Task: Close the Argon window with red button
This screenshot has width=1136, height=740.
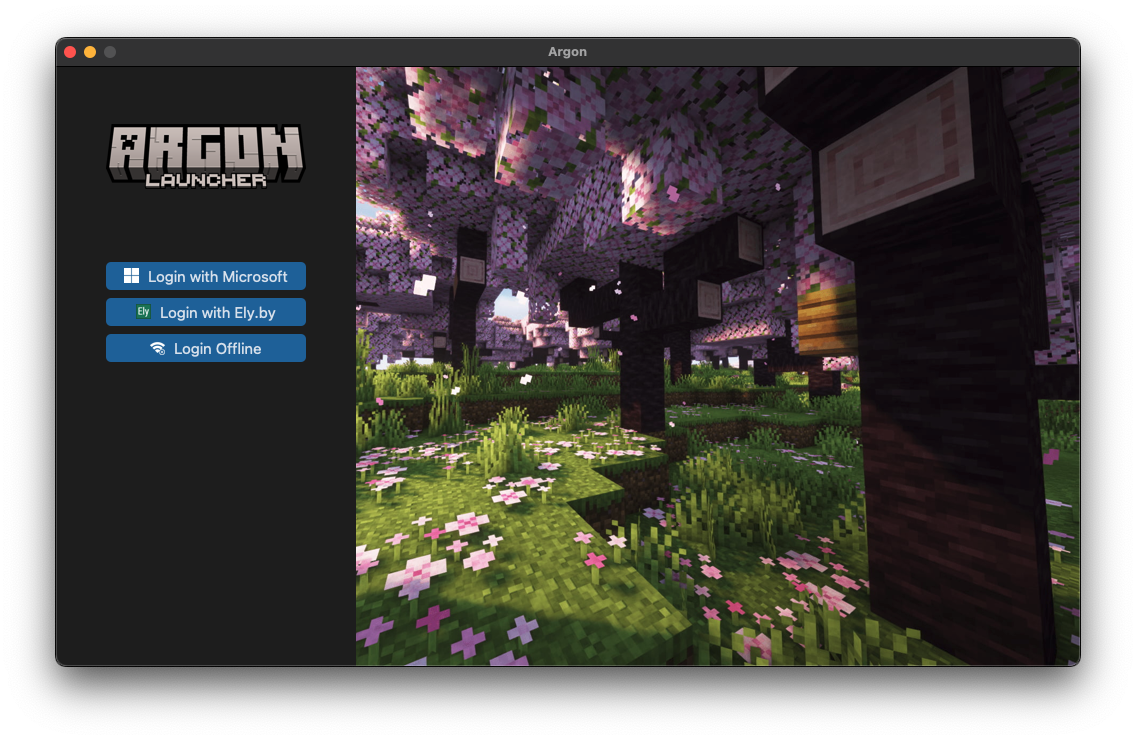Action: 70,52
